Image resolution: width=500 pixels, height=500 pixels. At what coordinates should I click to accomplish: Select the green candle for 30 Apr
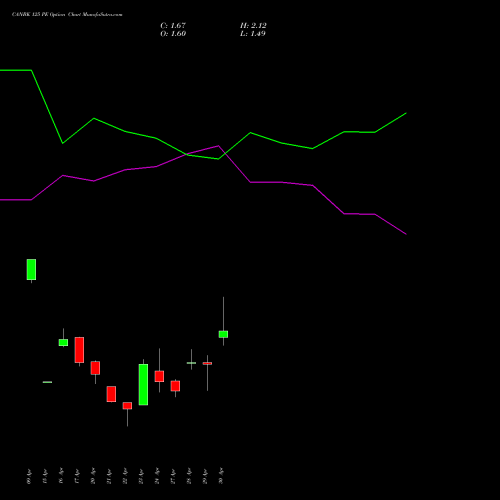coord(223,334)
